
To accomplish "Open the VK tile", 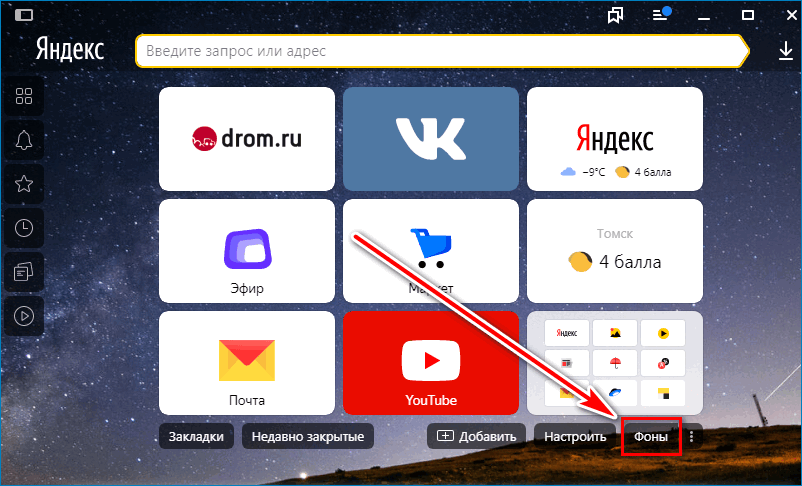I will [x=431, y=139].
